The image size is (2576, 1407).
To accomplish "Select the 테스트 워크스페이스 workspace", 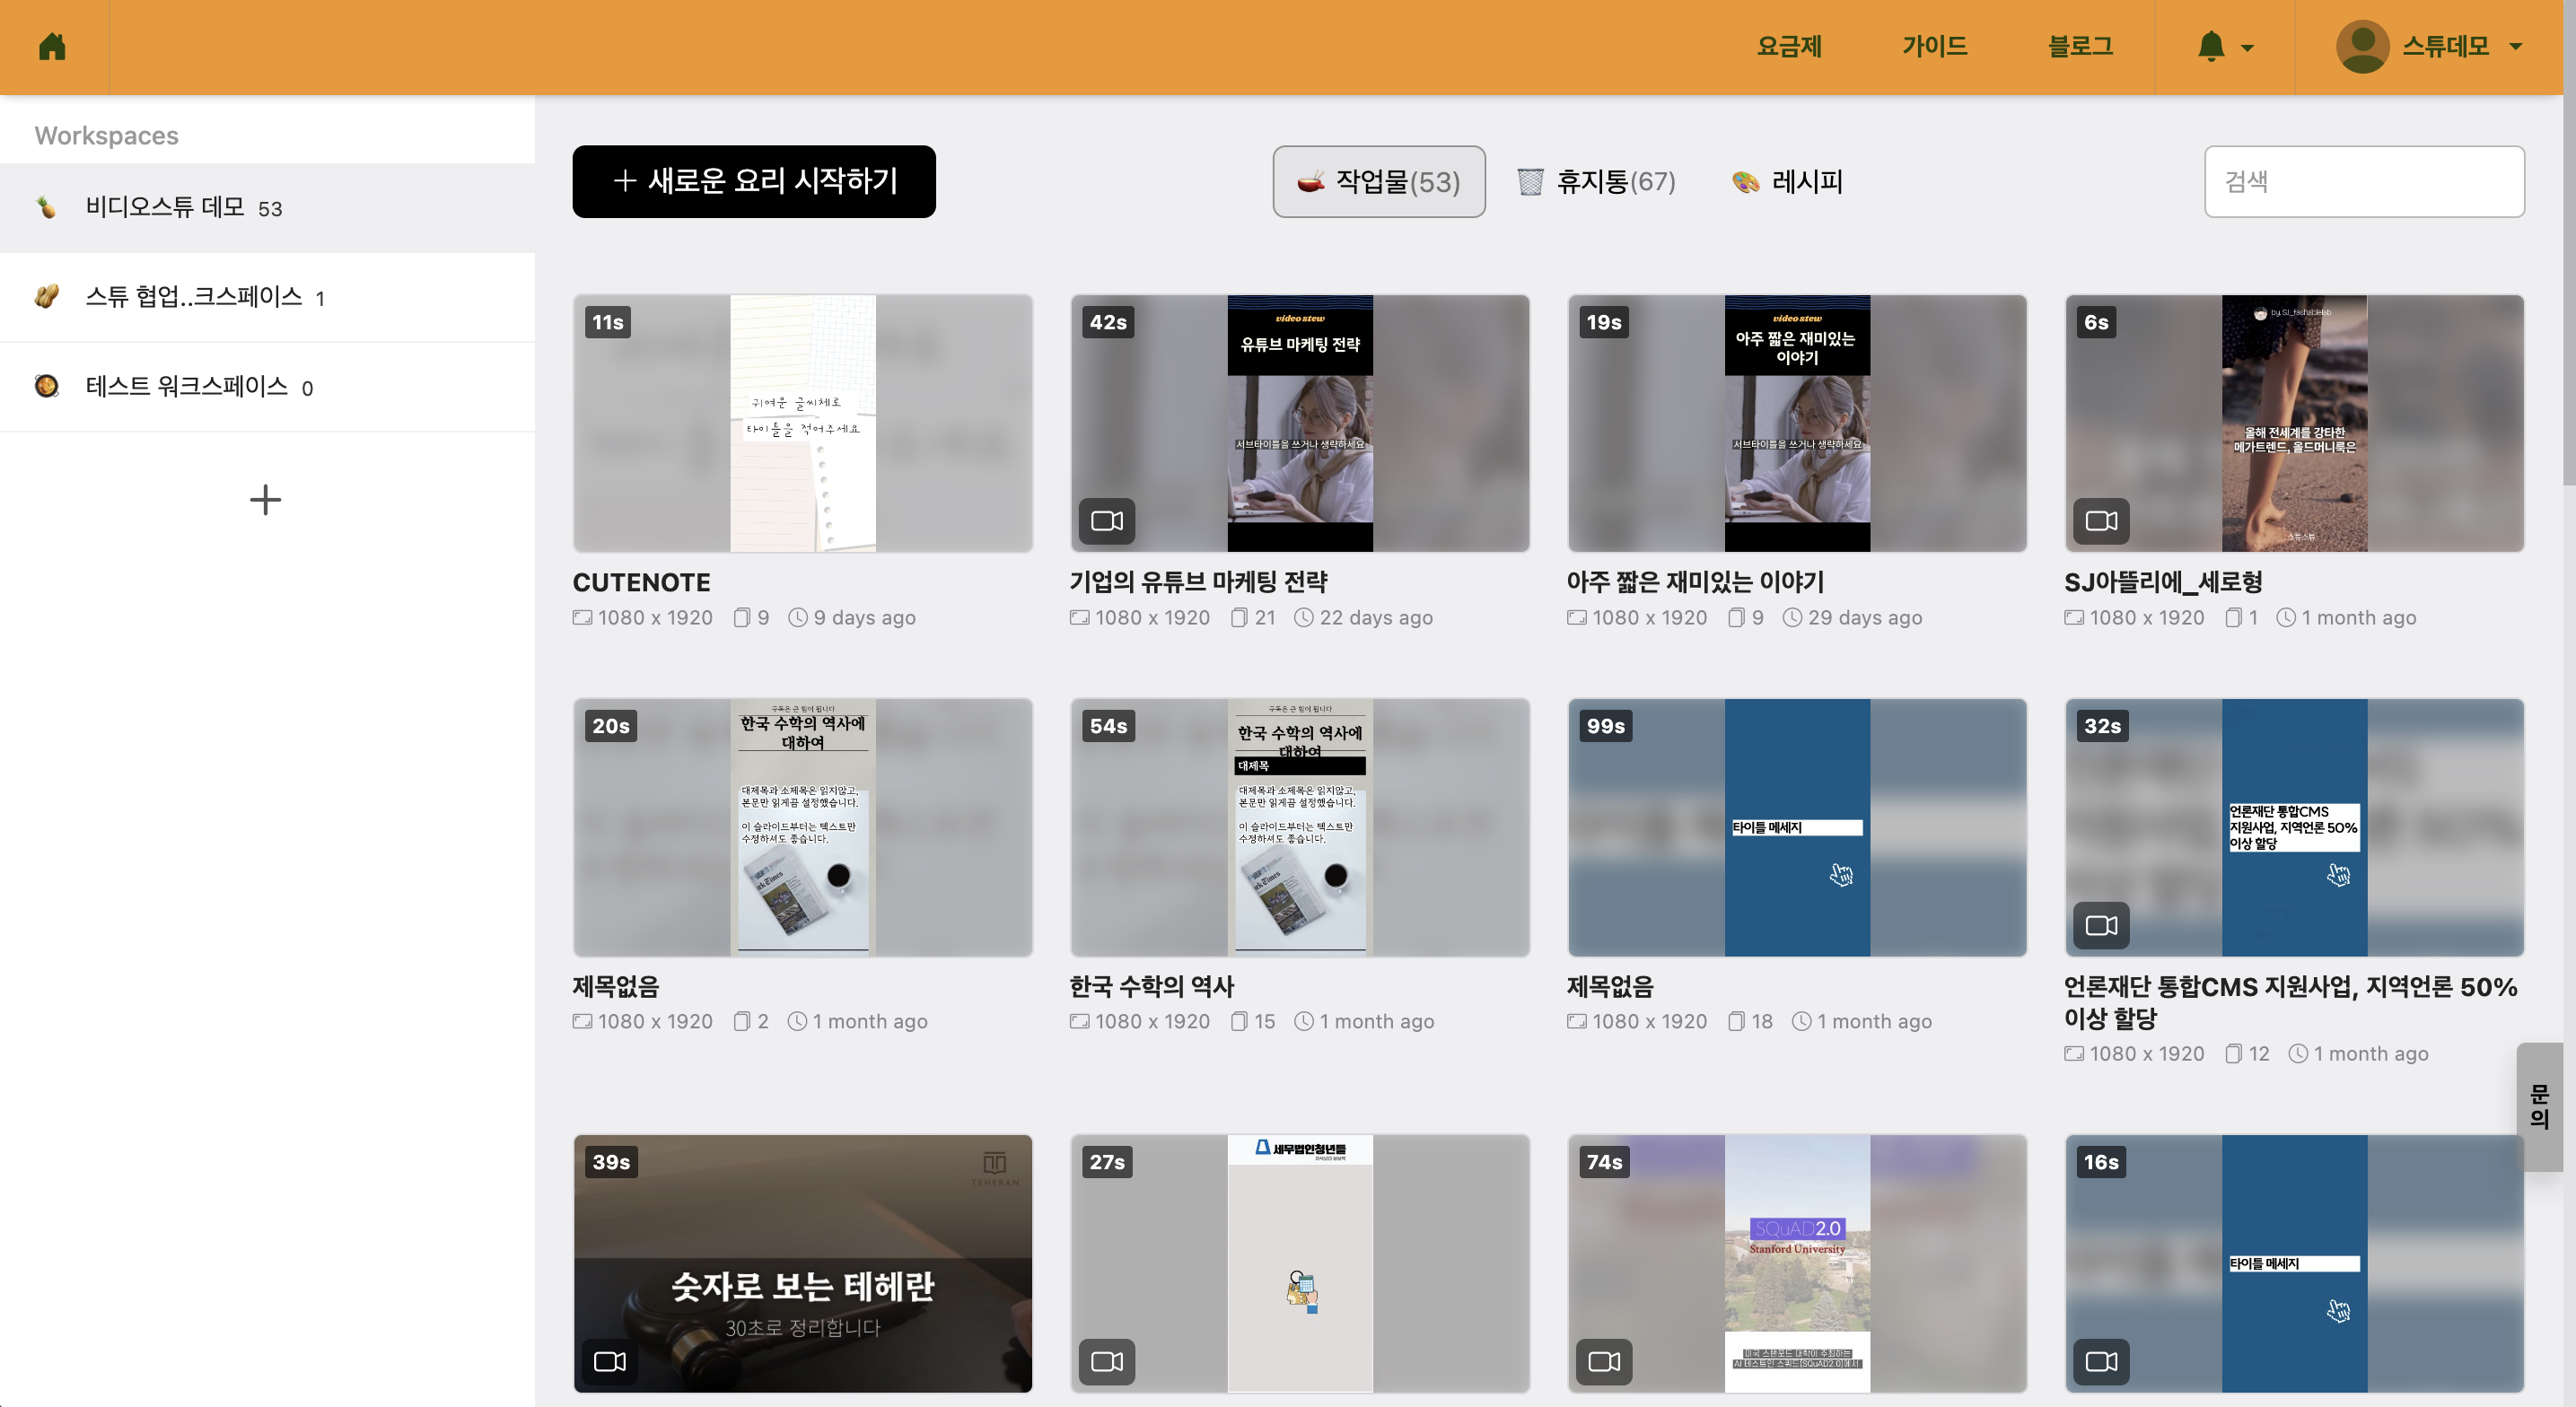I will [x=187, y=387].
